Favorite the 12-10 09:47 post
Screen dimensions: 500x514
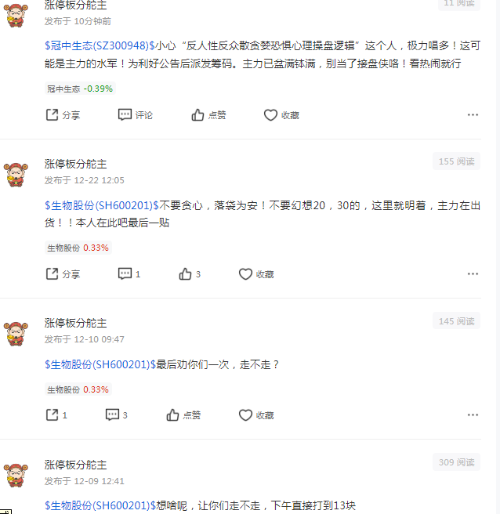tap(256, 415)
